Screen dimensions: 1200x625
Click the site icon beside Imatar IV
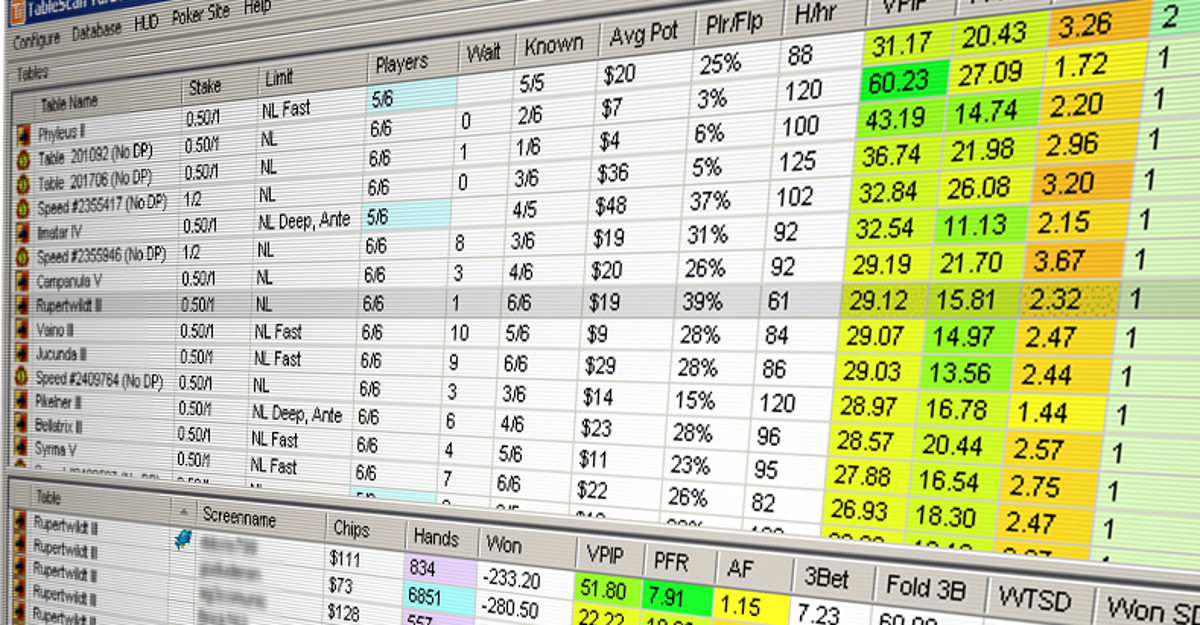coord(23,232)
